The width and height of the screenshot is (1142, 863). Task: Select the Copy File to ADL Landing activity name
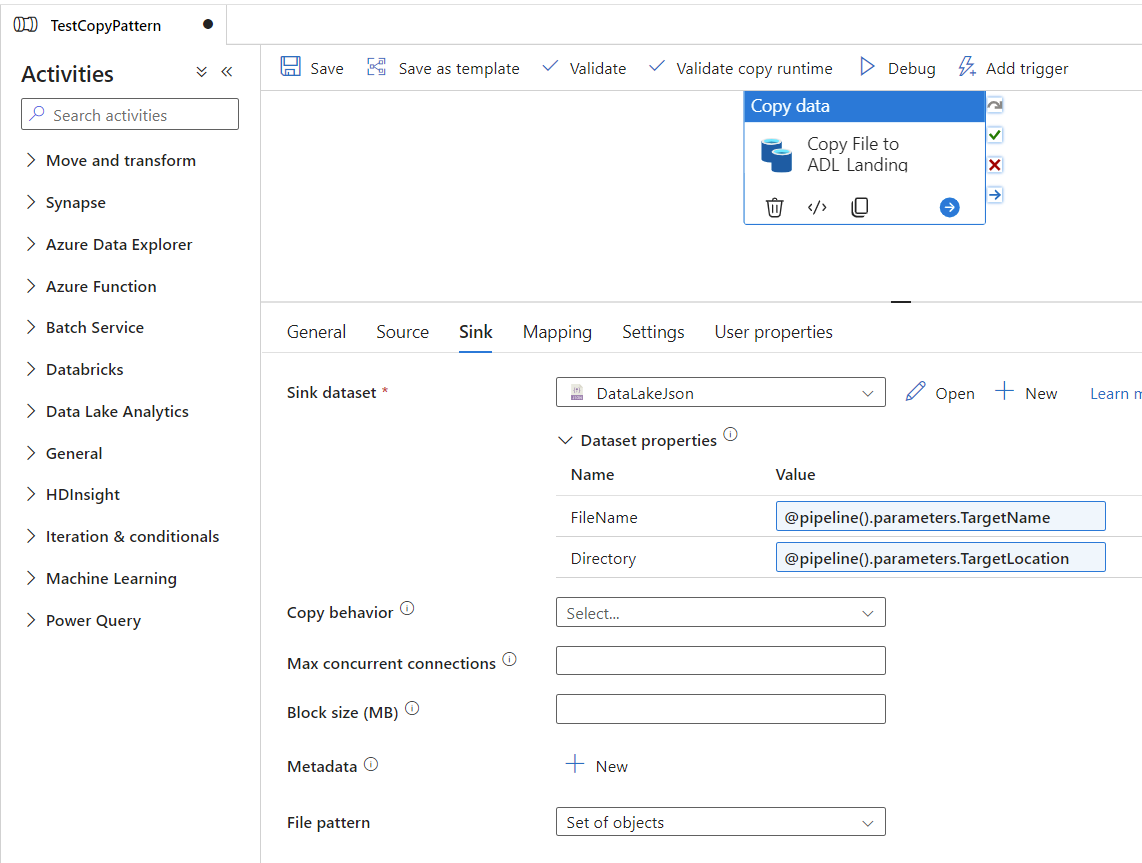(x=857, y=154)
